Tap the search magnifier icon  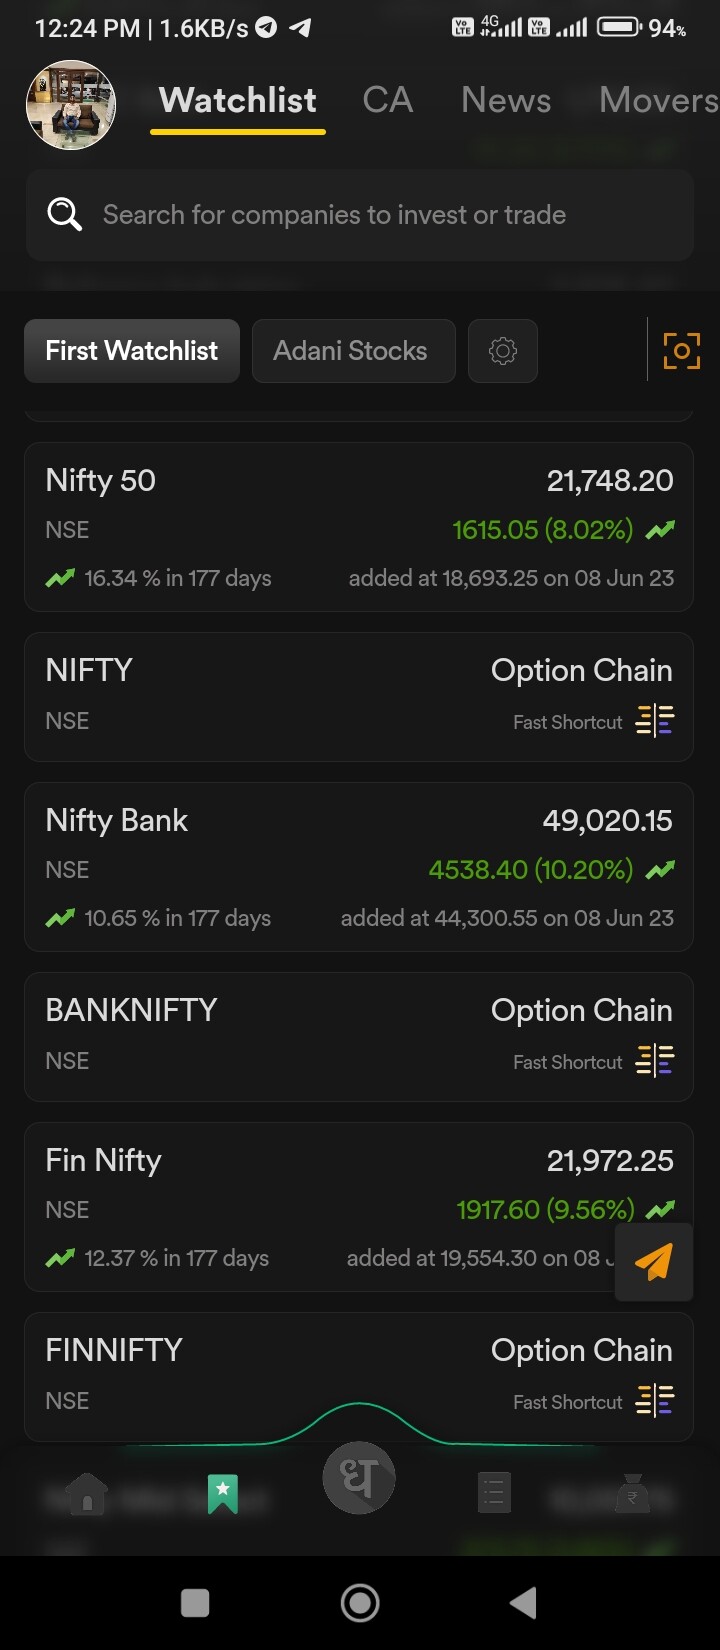[65, 214]
